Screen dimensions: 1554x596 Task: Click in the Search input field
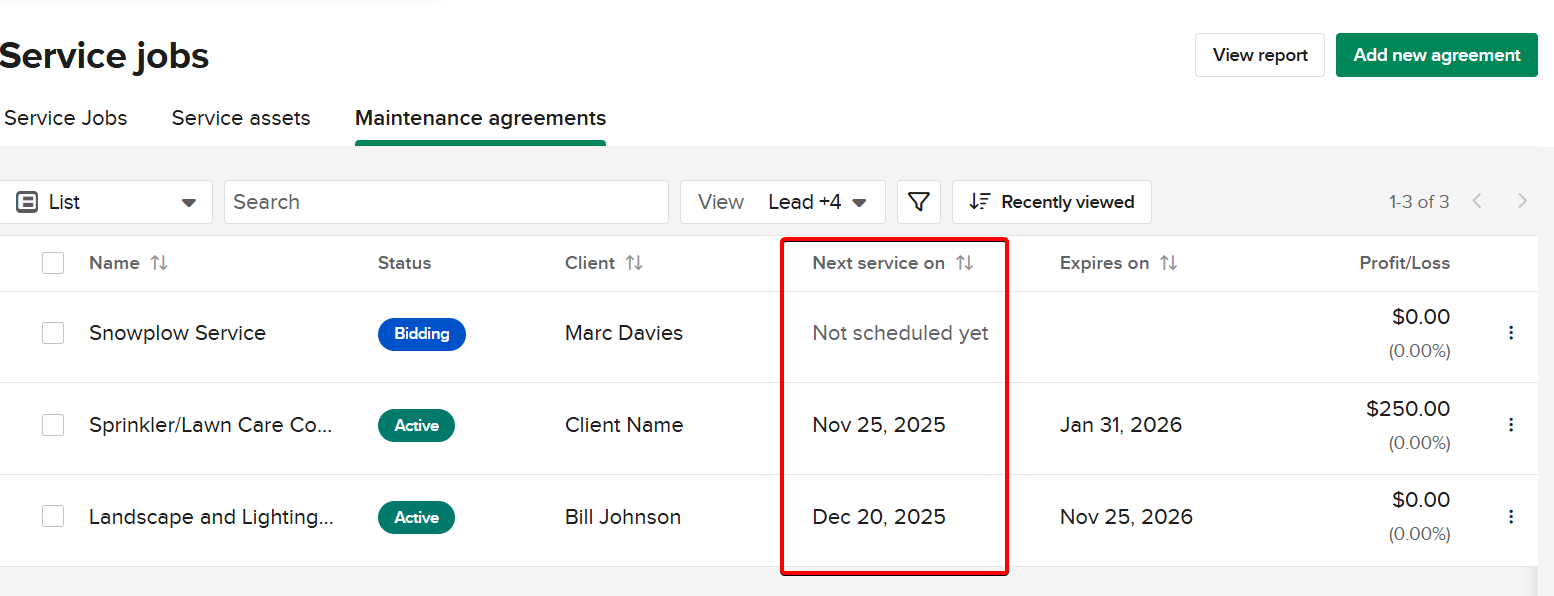click(445, 202)
